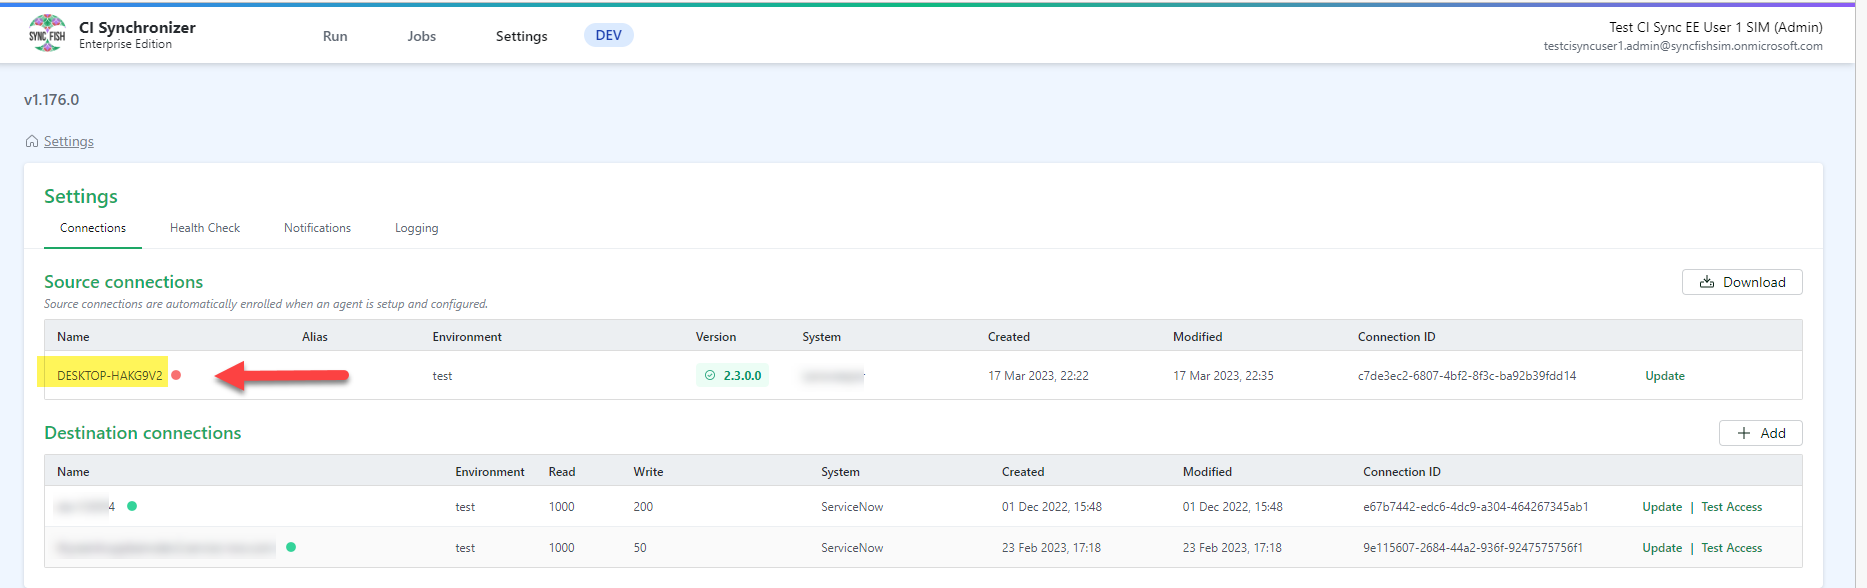Click connection ID c7de3ec2-6807-4bf2-8f3c-ba92b39fdd14
The image size is (1867, 588).
[1467, 376]
